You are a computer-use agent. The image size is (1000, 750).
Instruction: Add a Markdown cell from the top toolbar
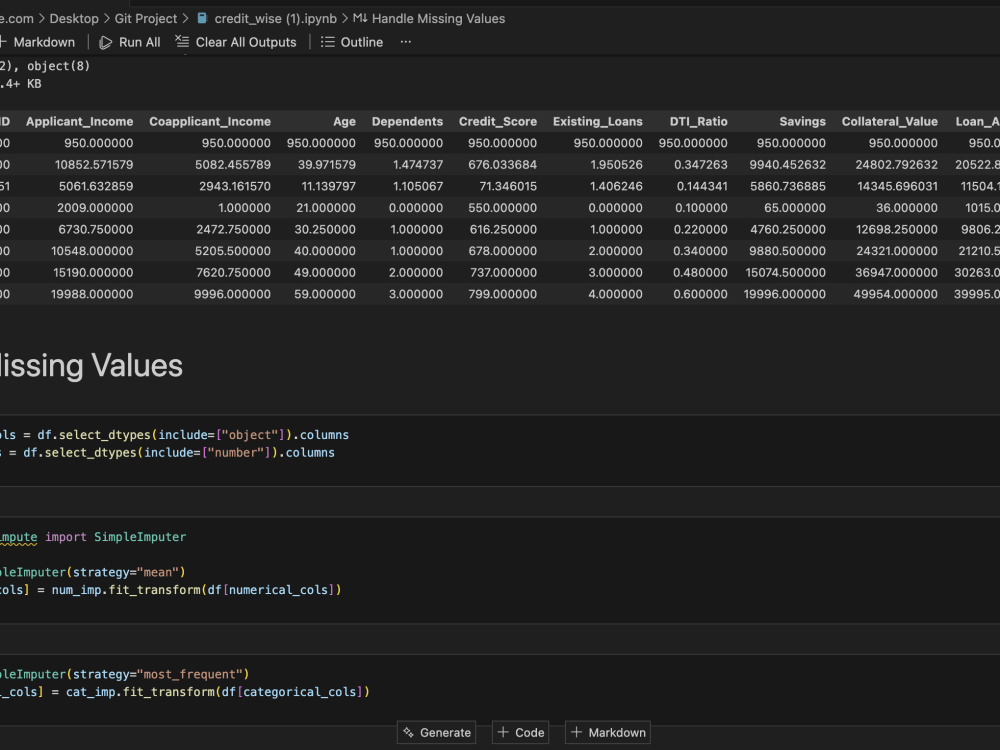click(38, 42)
